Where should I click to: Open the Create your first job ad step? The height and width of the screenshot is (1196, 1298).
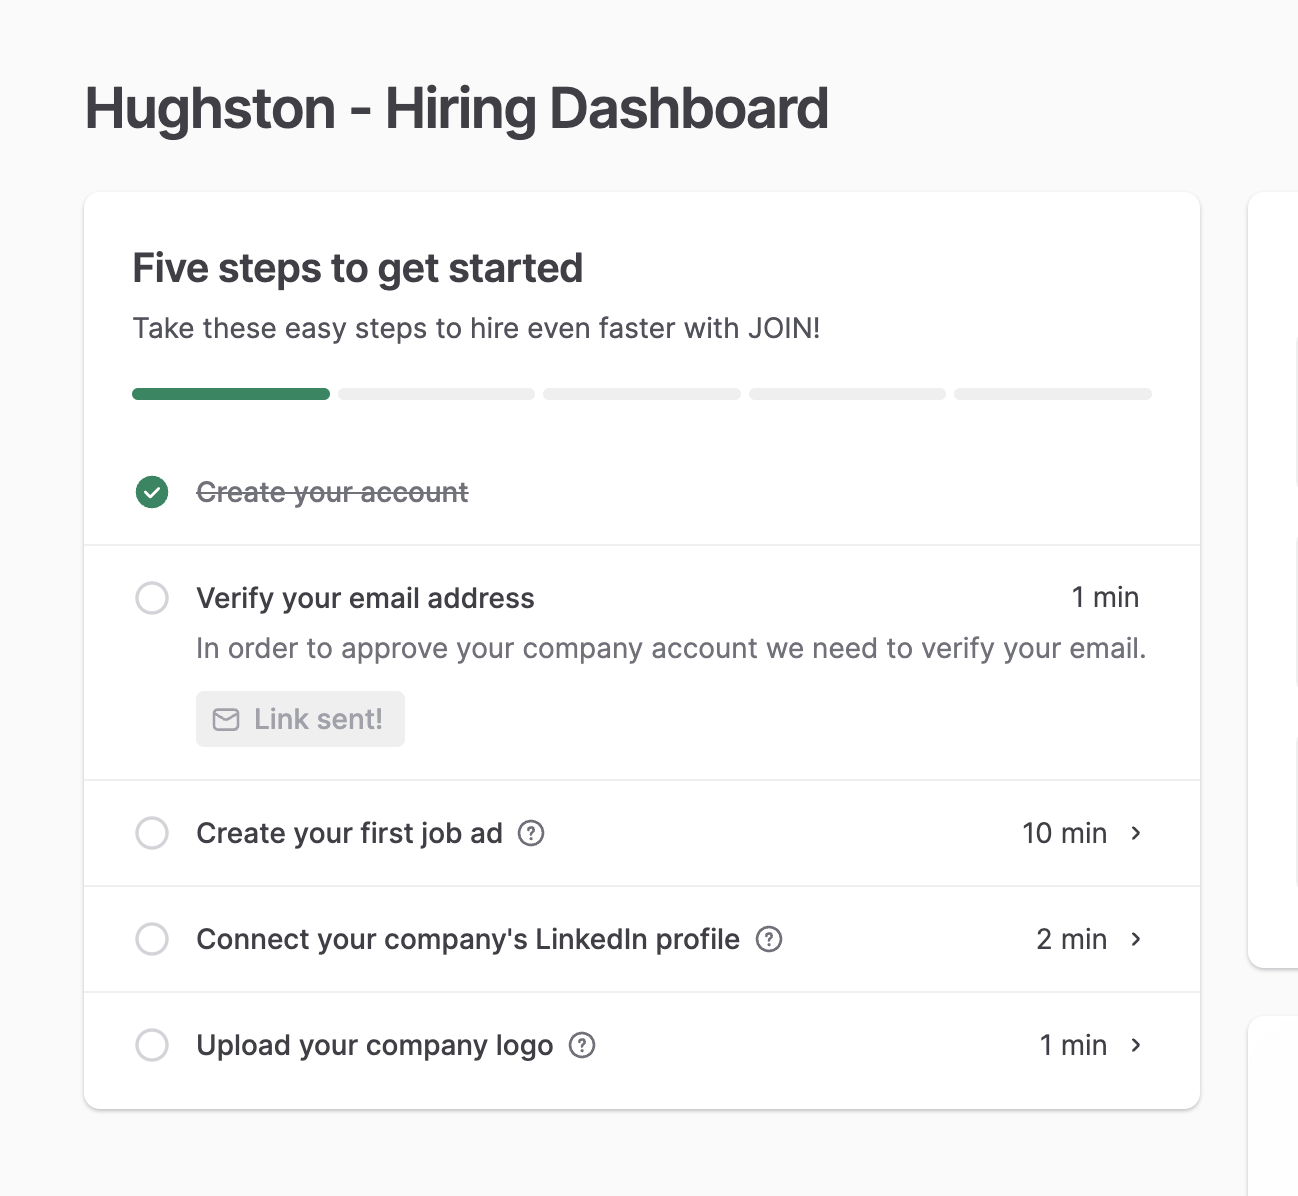[349, 833]
